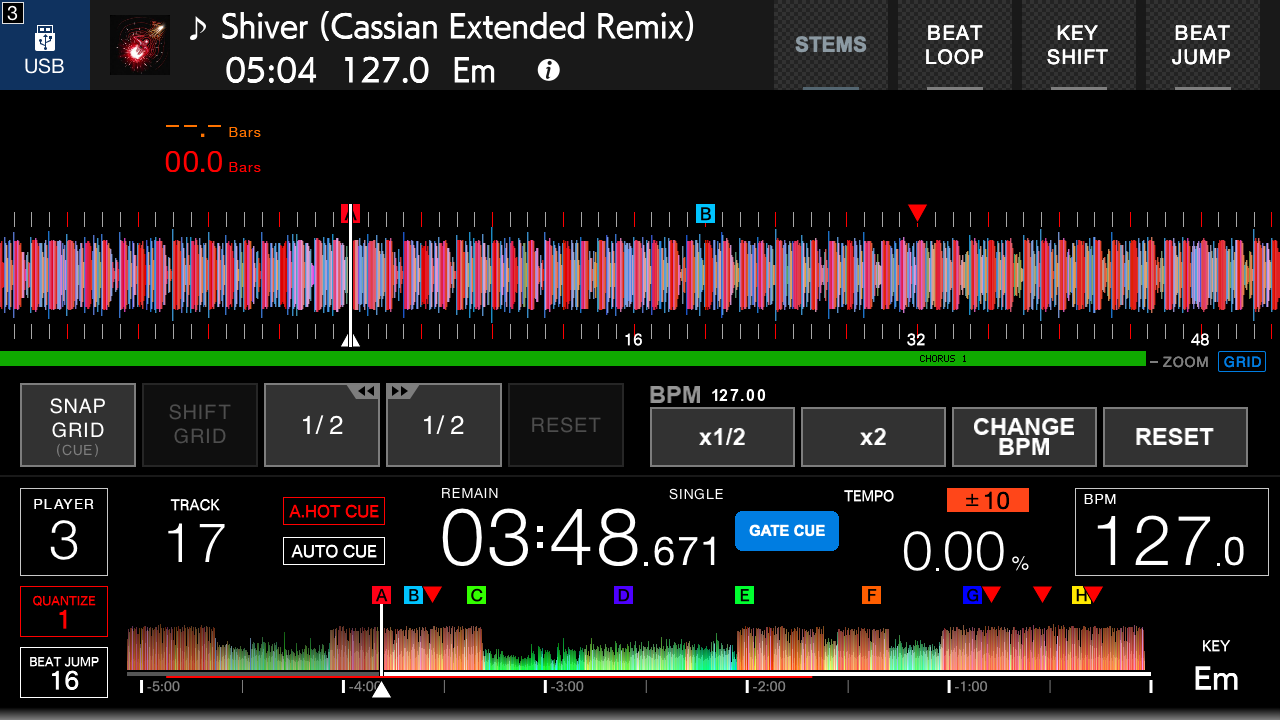The height and width of the screenshot is (720, 1280).
Task: Select hot cue A on overview waveform
Action: pos(381,595)
